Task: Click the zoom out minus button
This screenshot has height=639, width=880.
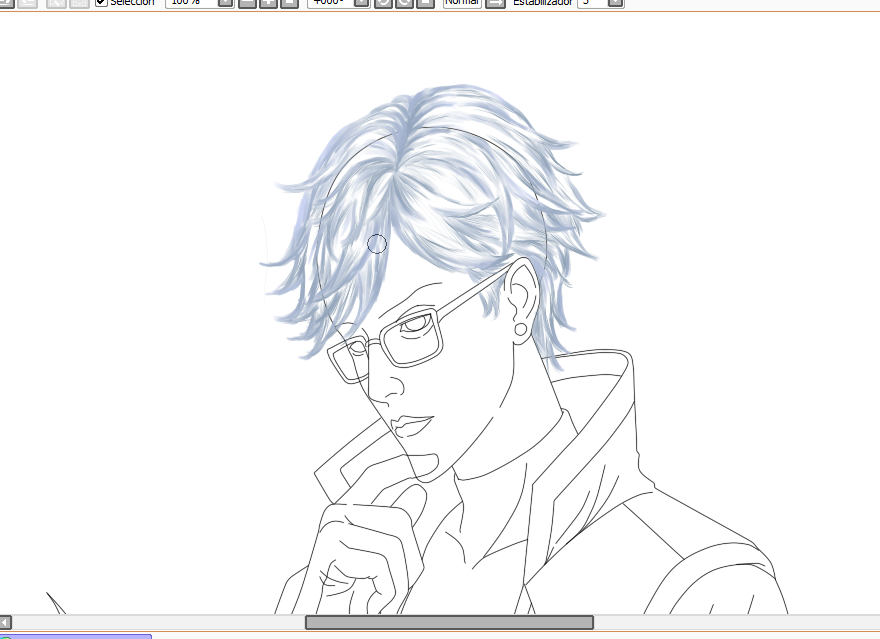Action: pyautogui.click(x=248, y=3)
